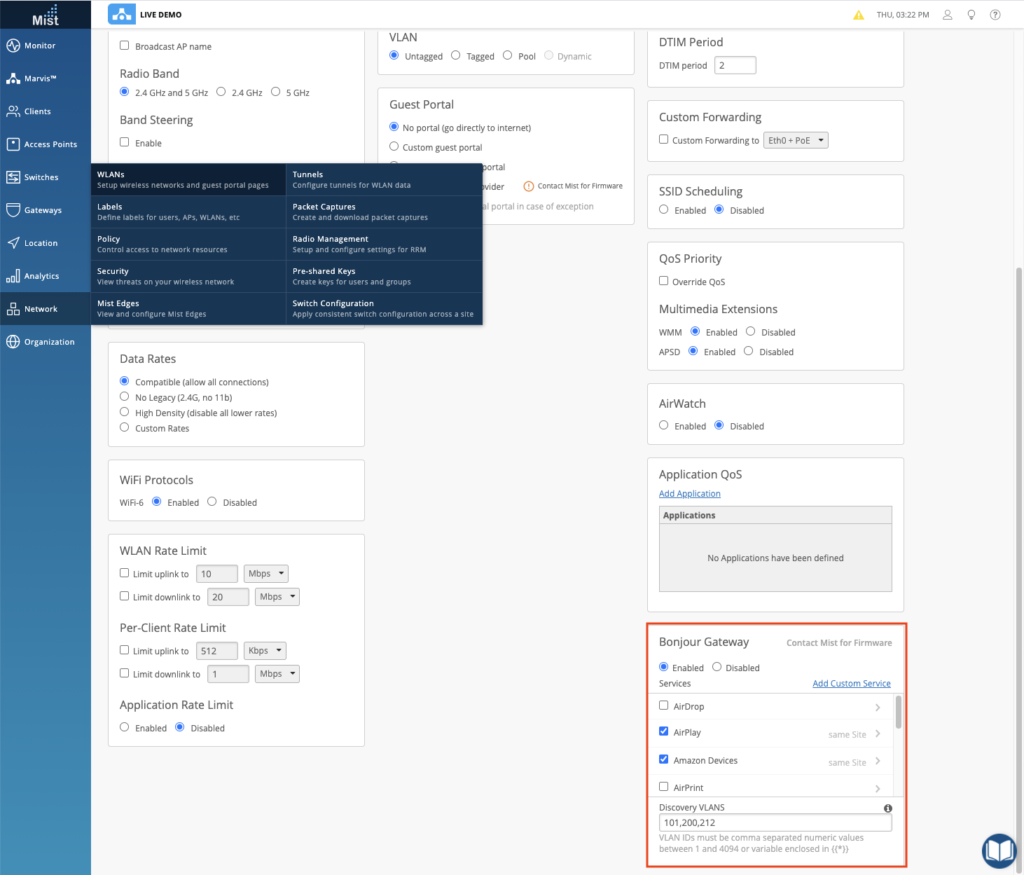Screen dimensions: 1024x875
Task: Click Add Application under Application QoS
Action: point(689,493)
